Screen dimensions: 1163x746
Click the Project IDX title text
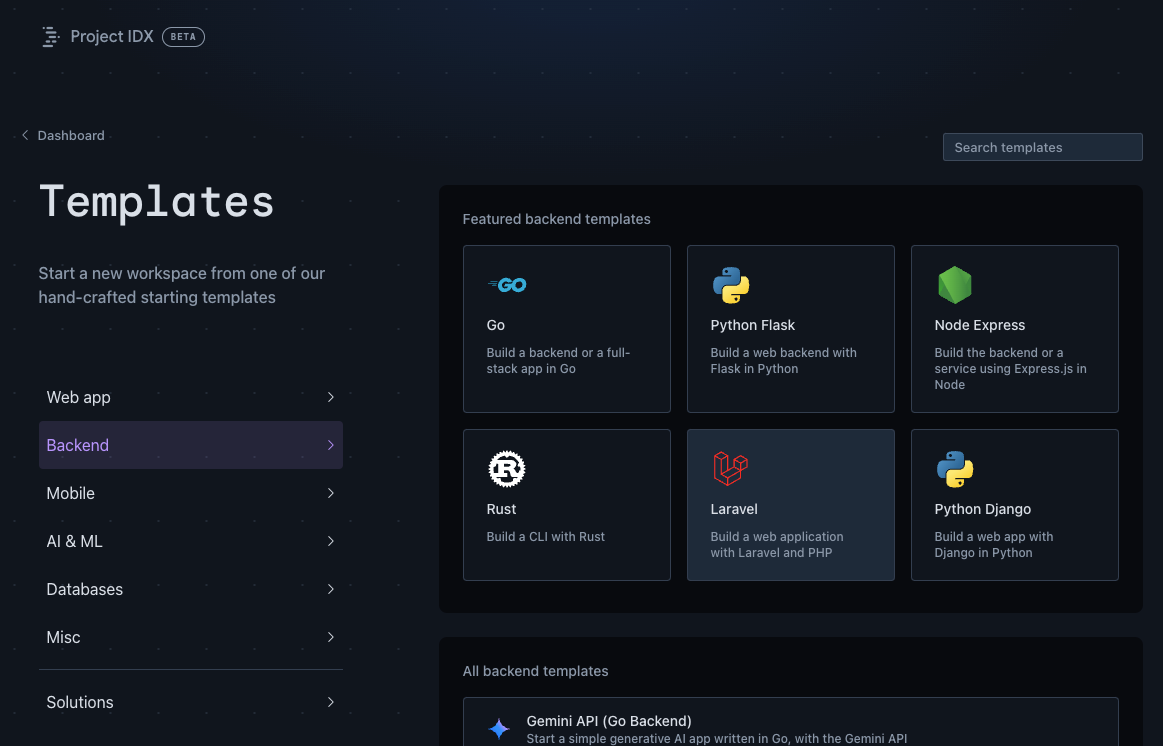(x=112, y=36)
